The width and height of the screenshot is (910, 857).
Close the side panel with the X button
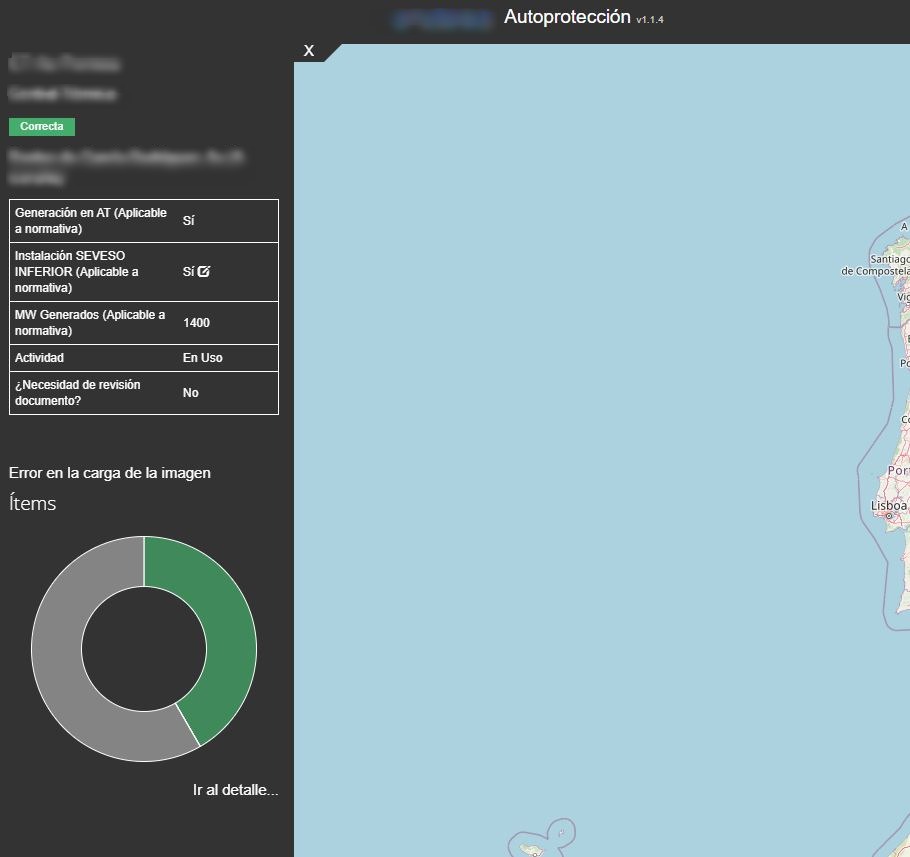pos(309,50)
